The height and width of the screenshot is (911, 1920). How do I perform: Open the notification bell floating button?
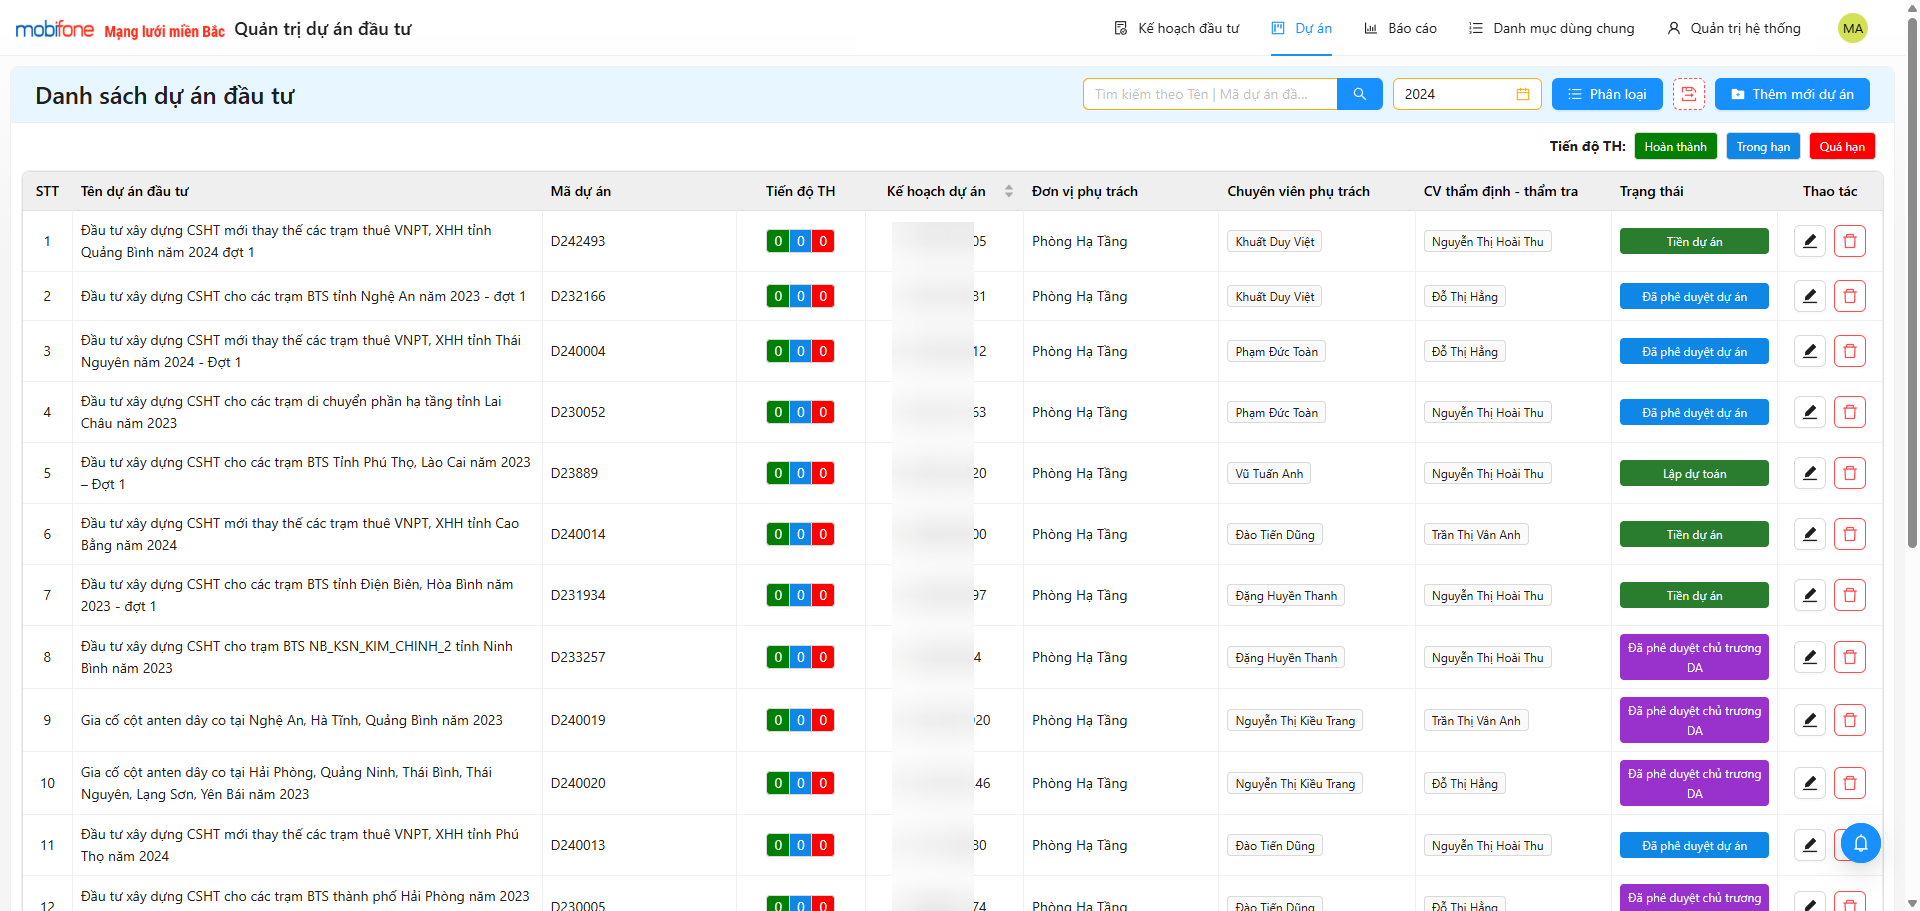click(x=1860, y=843)
